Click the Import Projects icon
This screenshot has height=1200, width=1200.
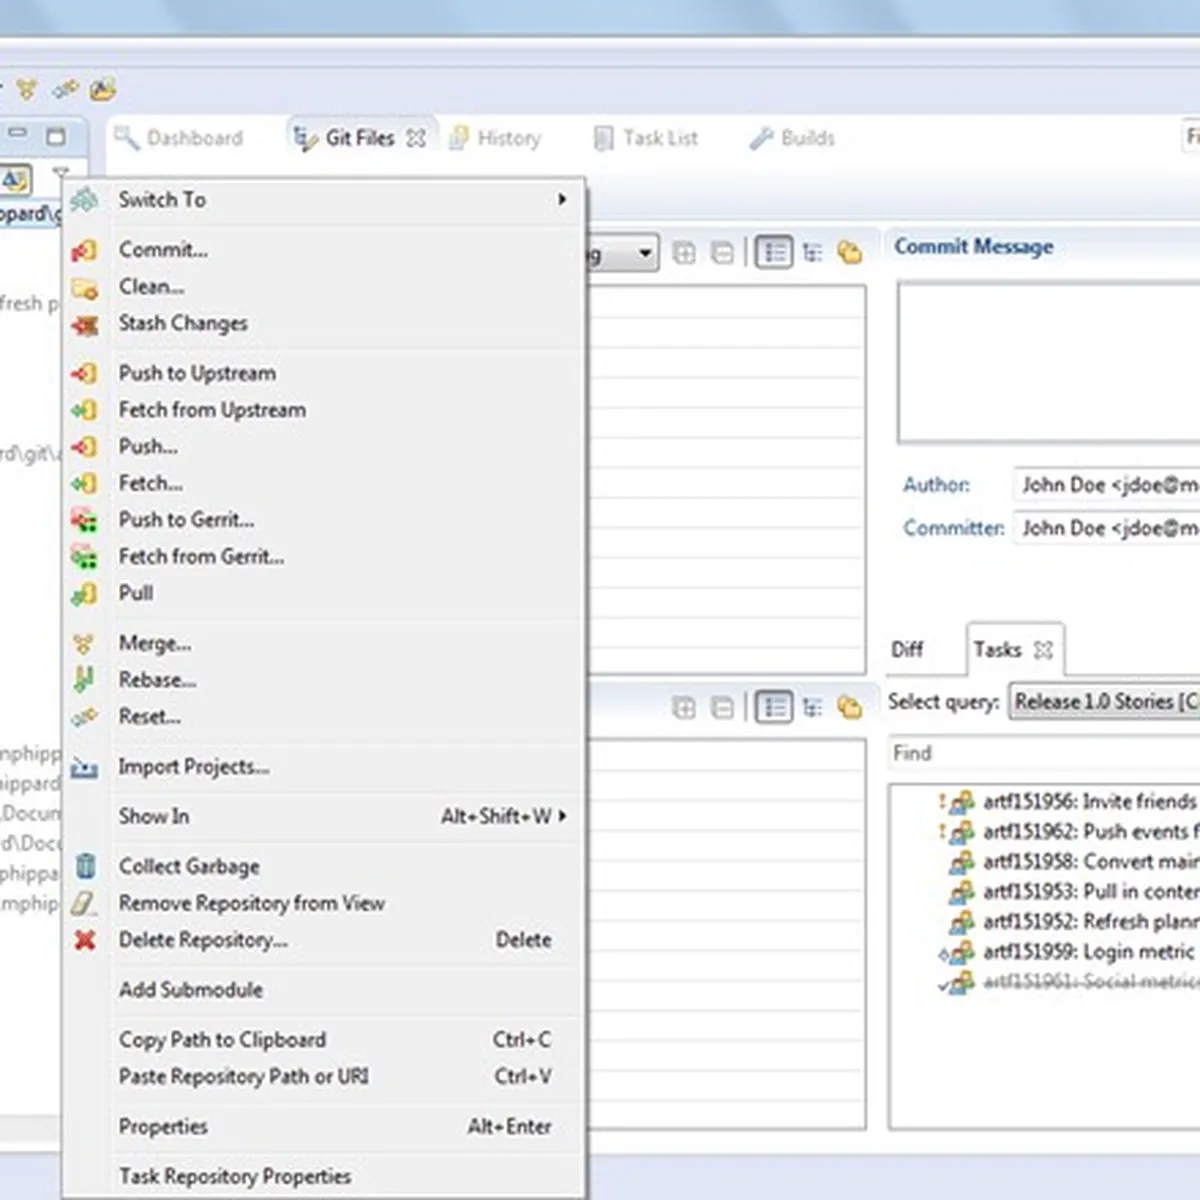click(84, 768)
